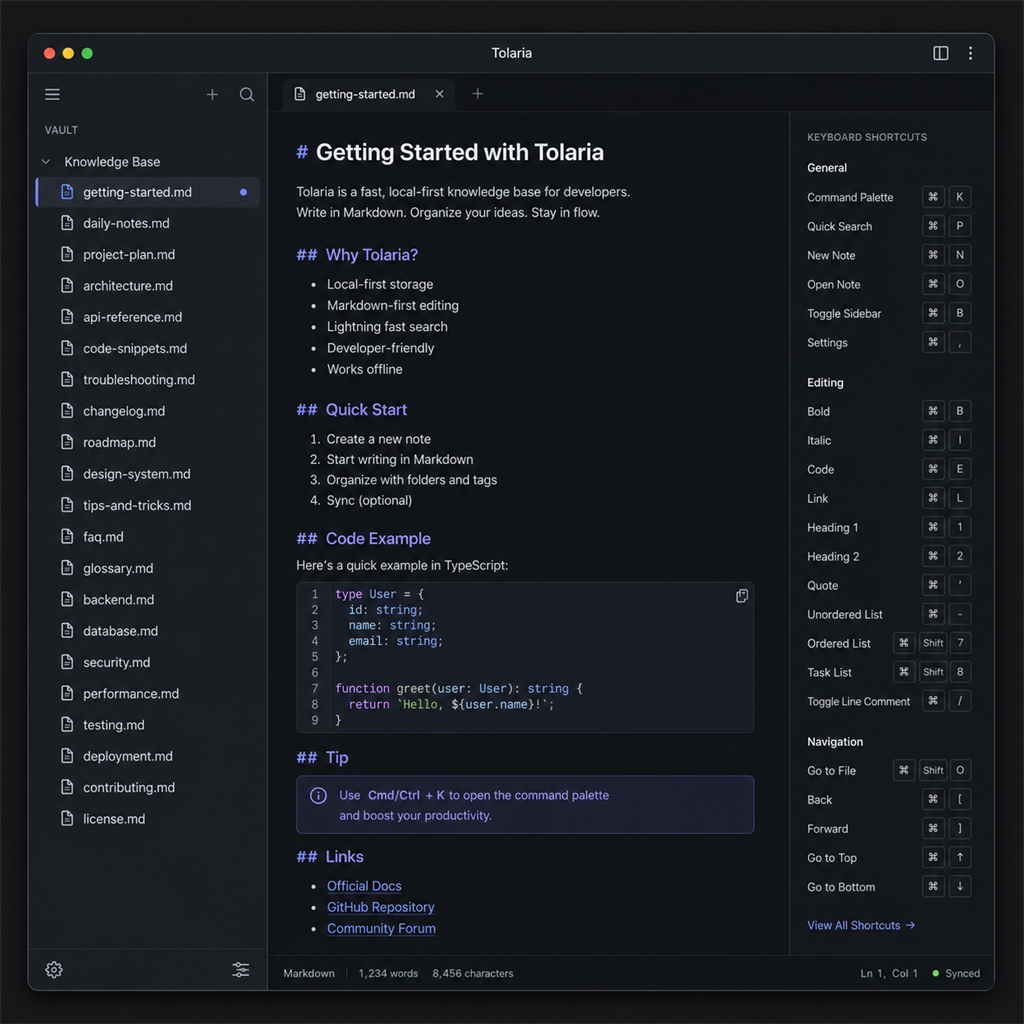Click the 1,234 words count
Viewport: 1024px width, 1024px height.
(388, 973)
